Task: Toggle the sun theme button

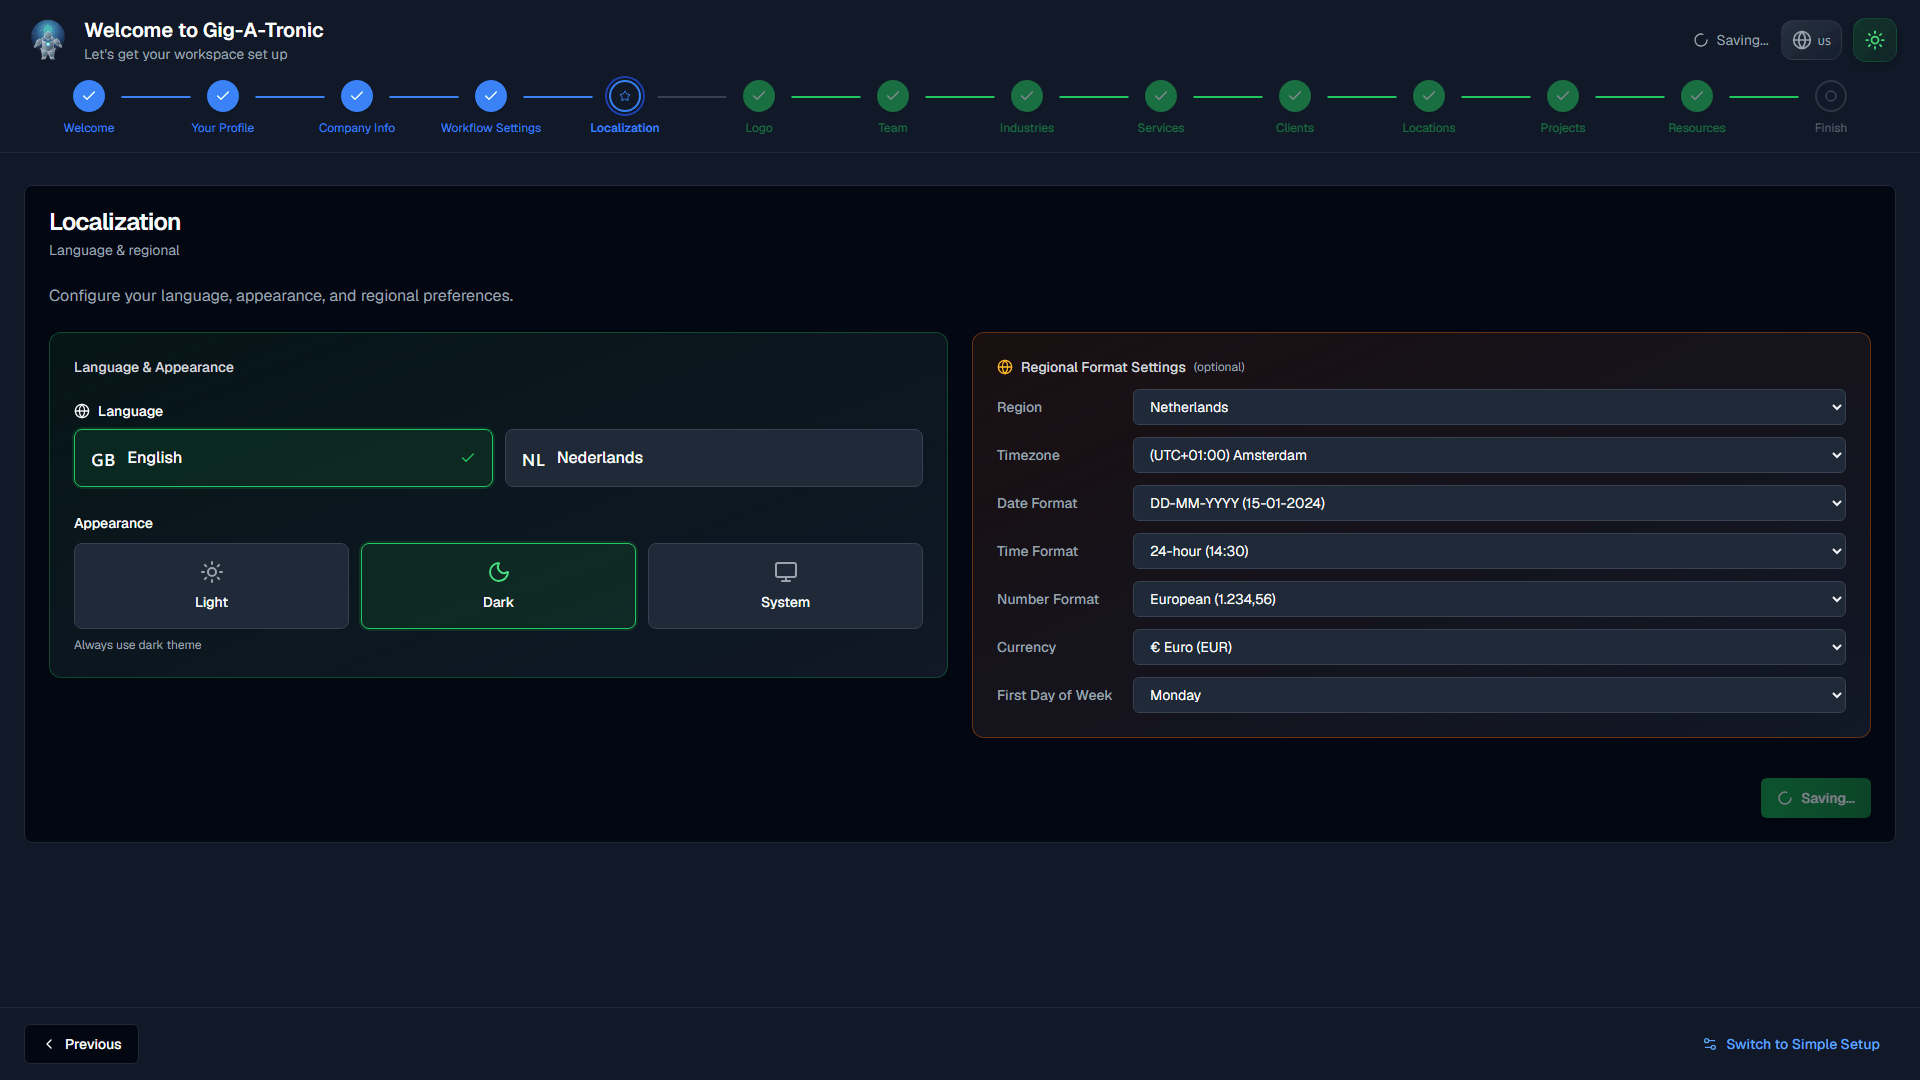Action: [1874, 40]
